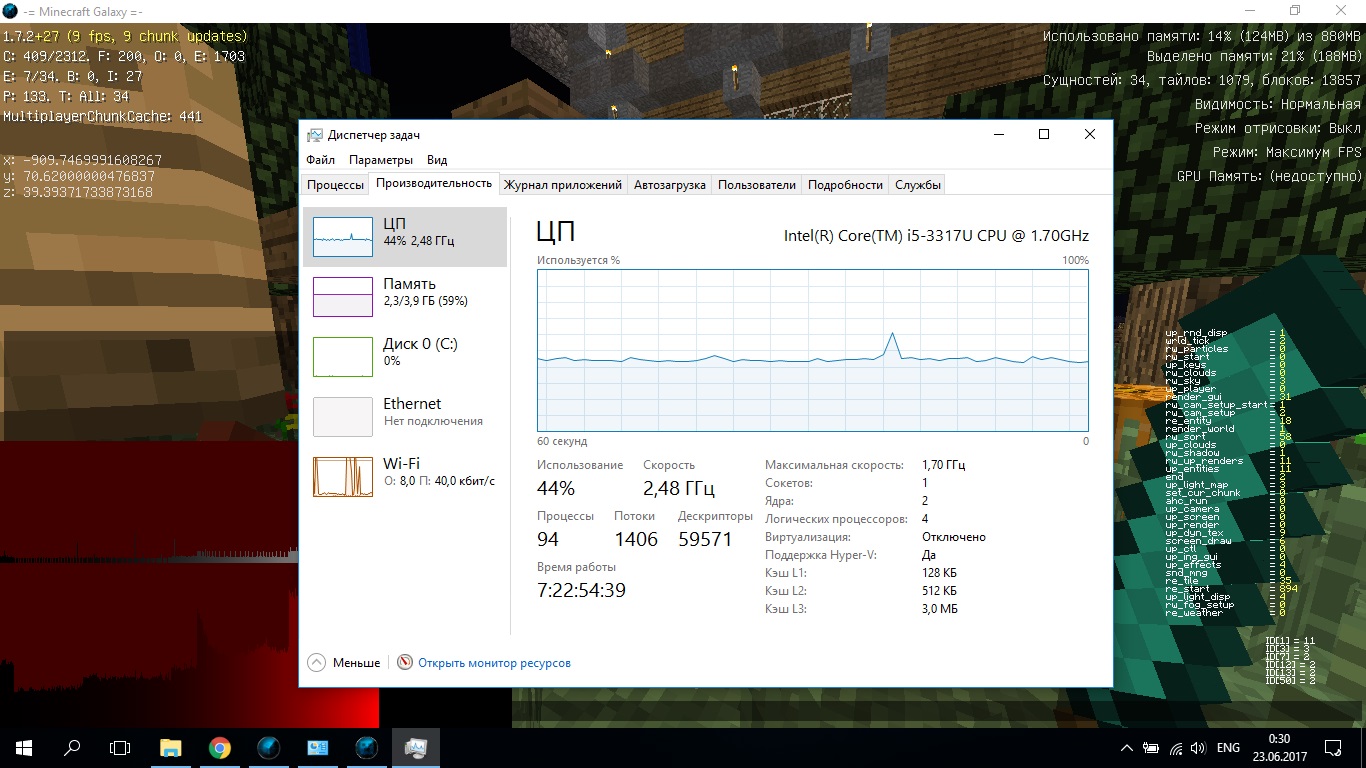
Task: Open Wi-Fi network tray icon
Action: (x=1176, y=748)
